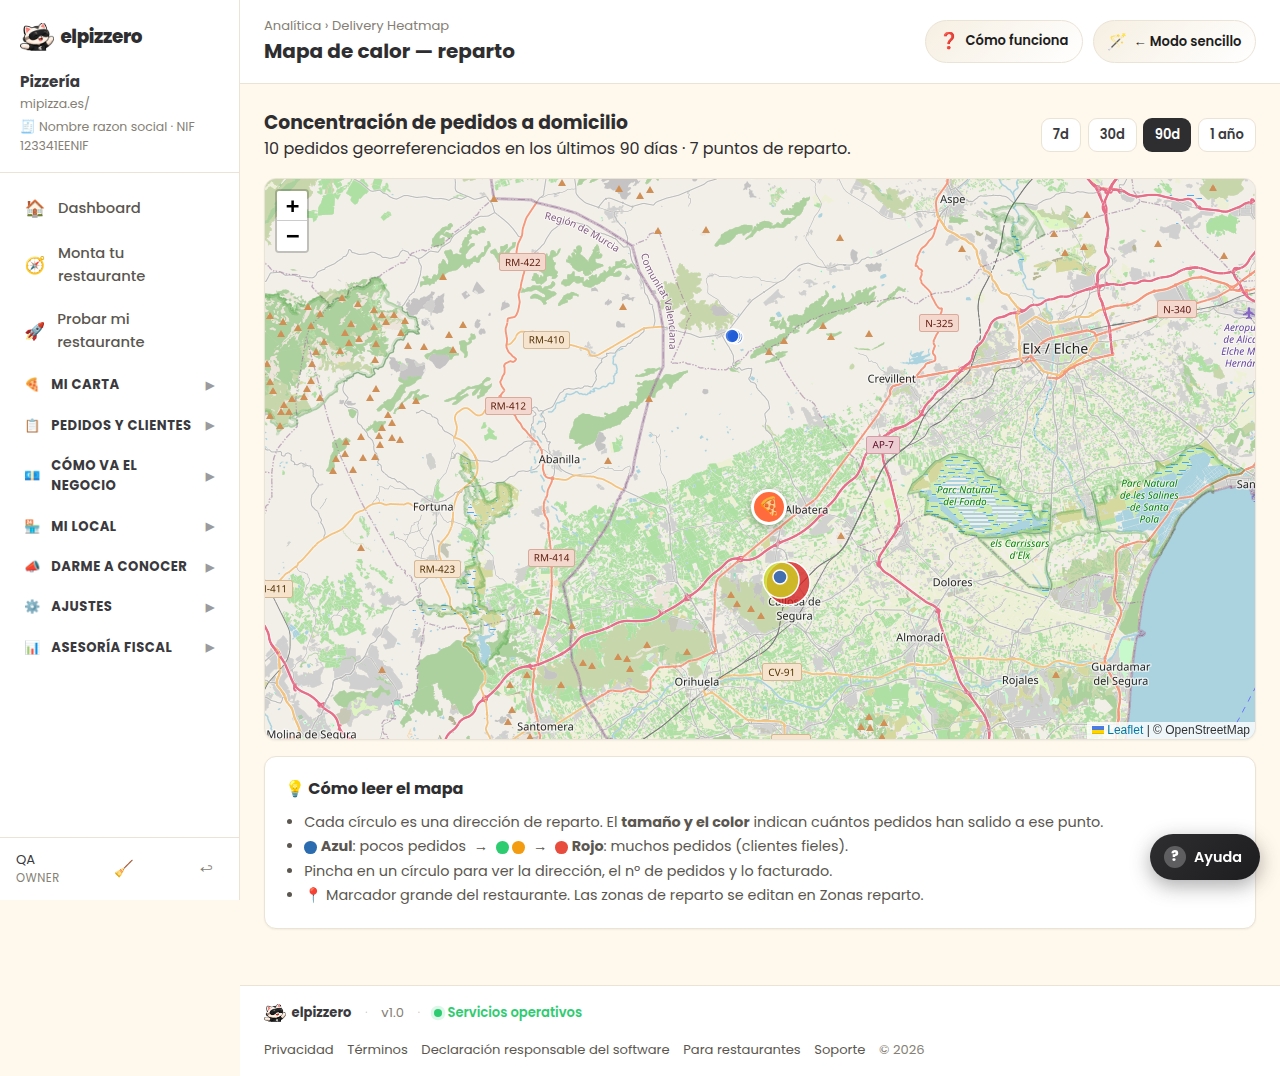
Task: Click the footer elpizzero raccoon logo
Action: tap(275, 1013)
